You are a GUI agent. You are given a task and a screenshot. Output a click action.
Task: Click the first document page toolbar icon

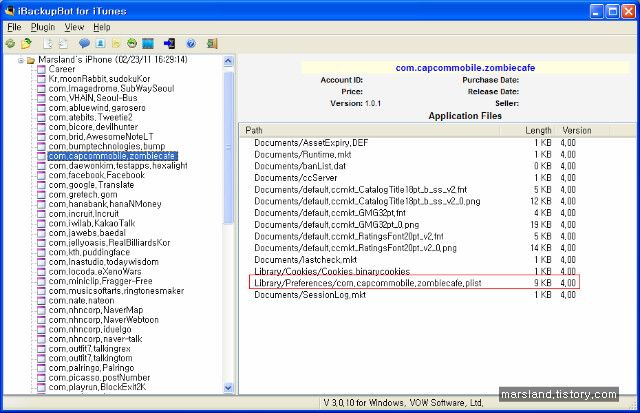[x=48, y=43]
